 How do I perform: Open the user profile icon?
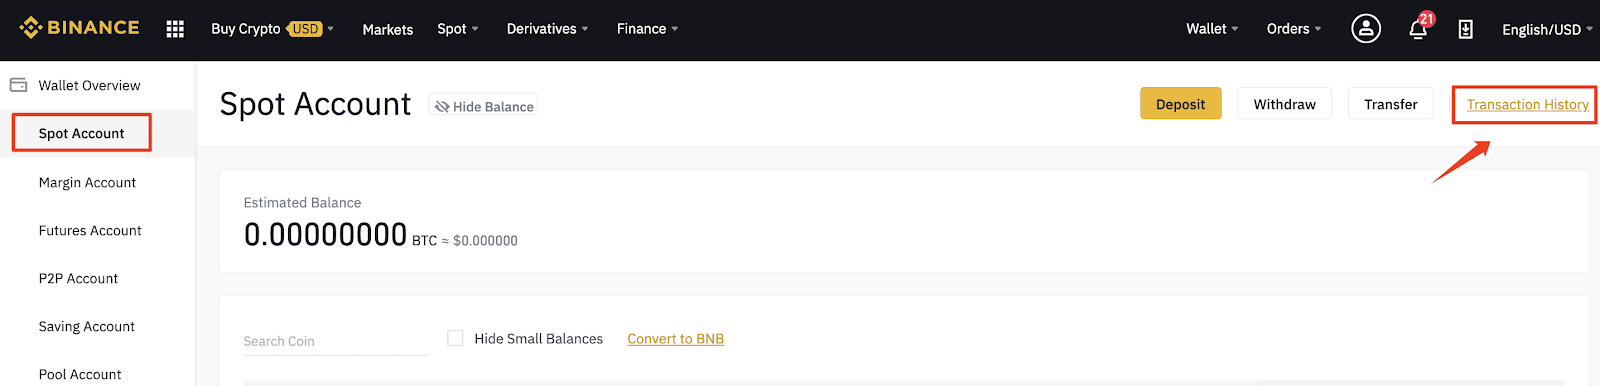click(1366, 28)
